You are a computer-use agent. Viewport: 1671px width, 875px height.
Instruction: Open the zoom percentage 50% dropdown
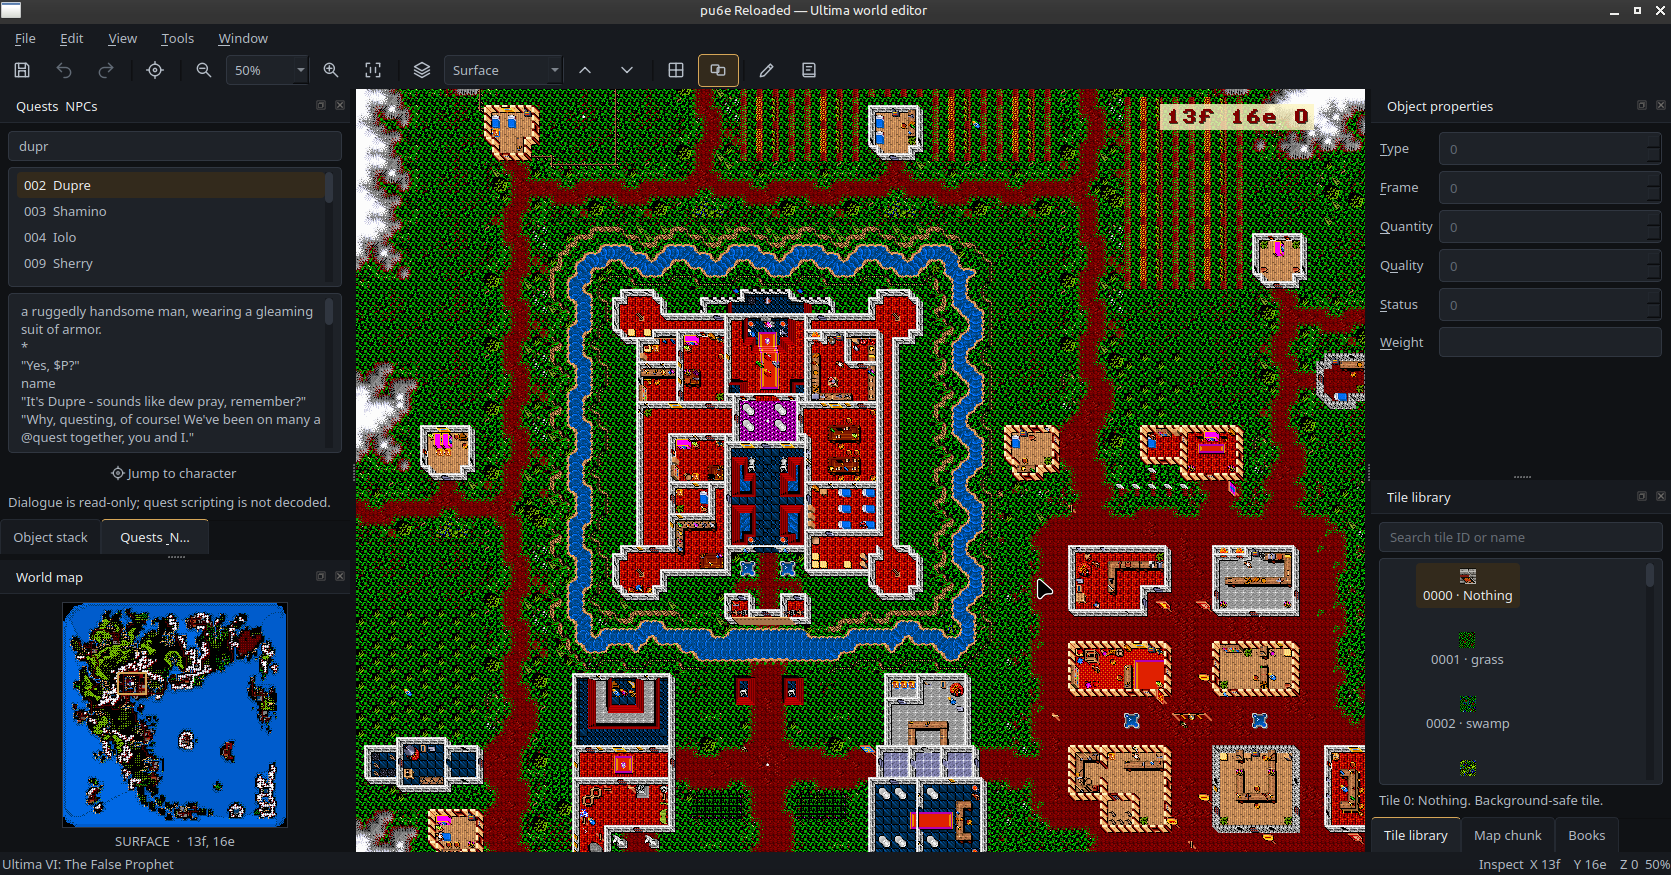(267, 70)
